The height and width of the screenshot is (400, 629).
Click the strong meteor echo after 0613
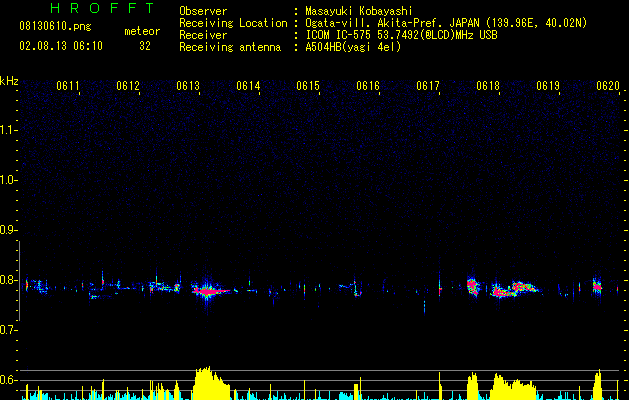coord(209,290)
